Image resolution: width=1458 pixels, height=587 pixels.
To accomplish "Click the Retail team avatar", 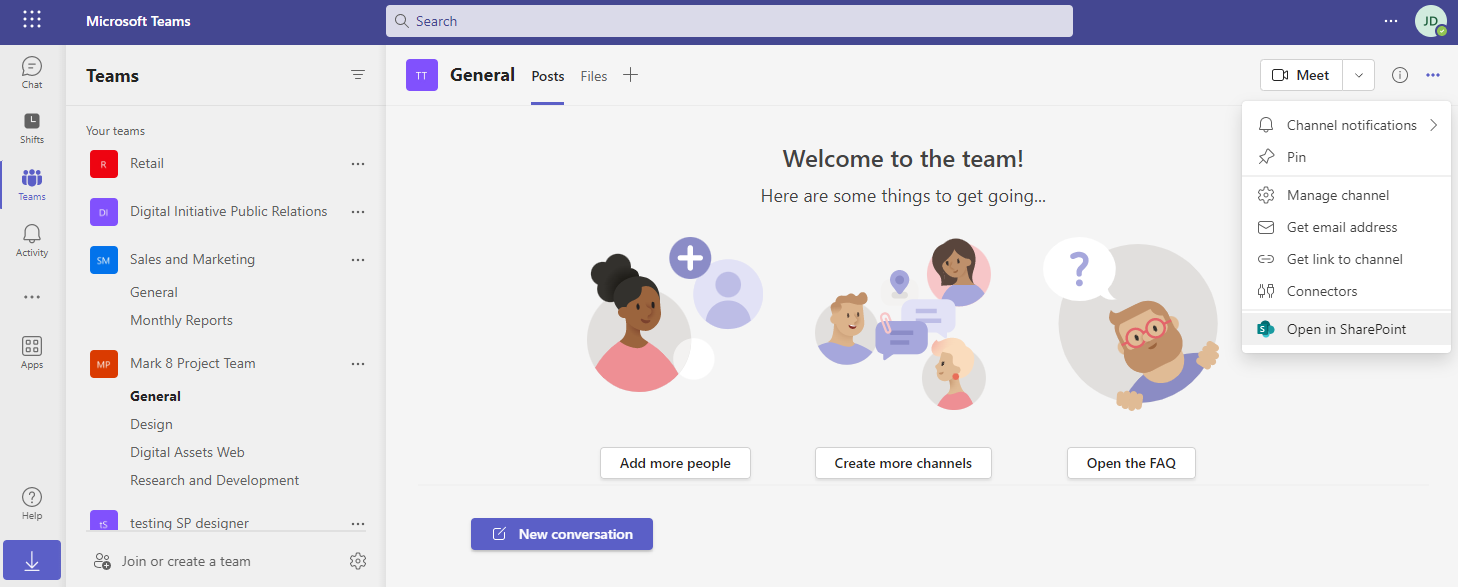I will 104,163.
